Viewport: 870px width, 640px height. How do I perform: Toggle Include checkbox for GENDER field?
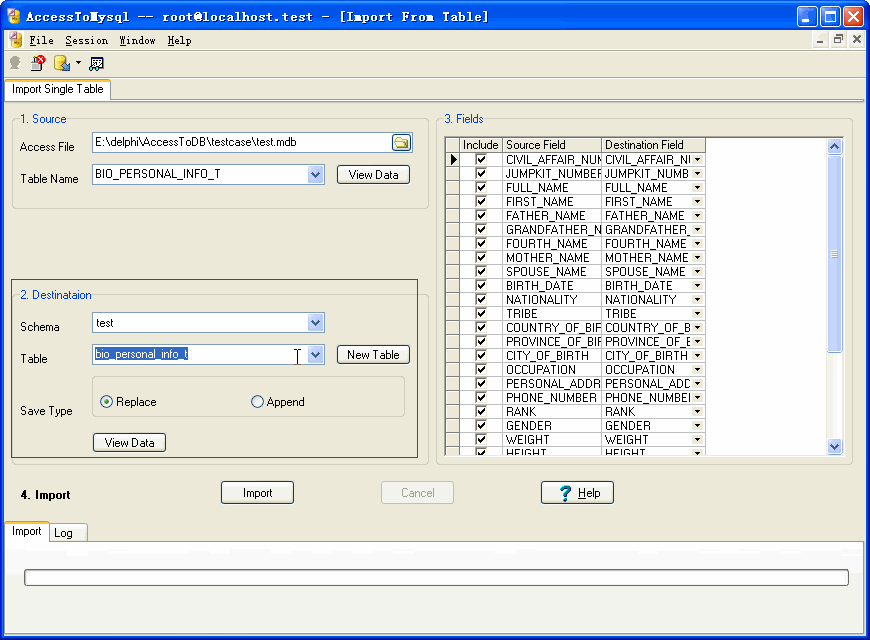click(481, 426)
